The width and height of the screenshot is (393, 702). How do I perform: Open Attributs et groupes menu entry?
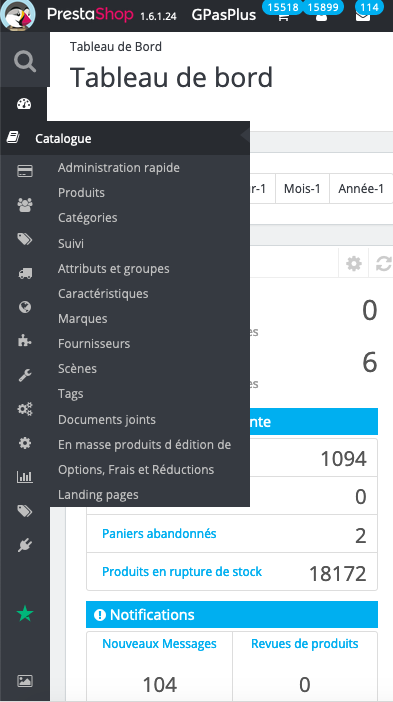[114, 269]
